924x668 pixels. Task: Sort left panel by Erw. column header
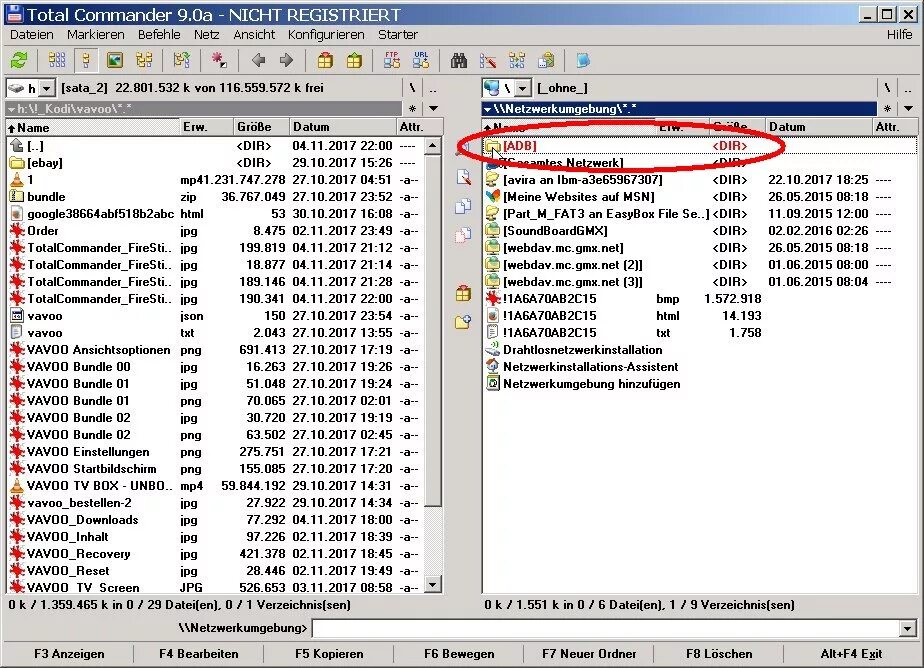coord(206,127)
